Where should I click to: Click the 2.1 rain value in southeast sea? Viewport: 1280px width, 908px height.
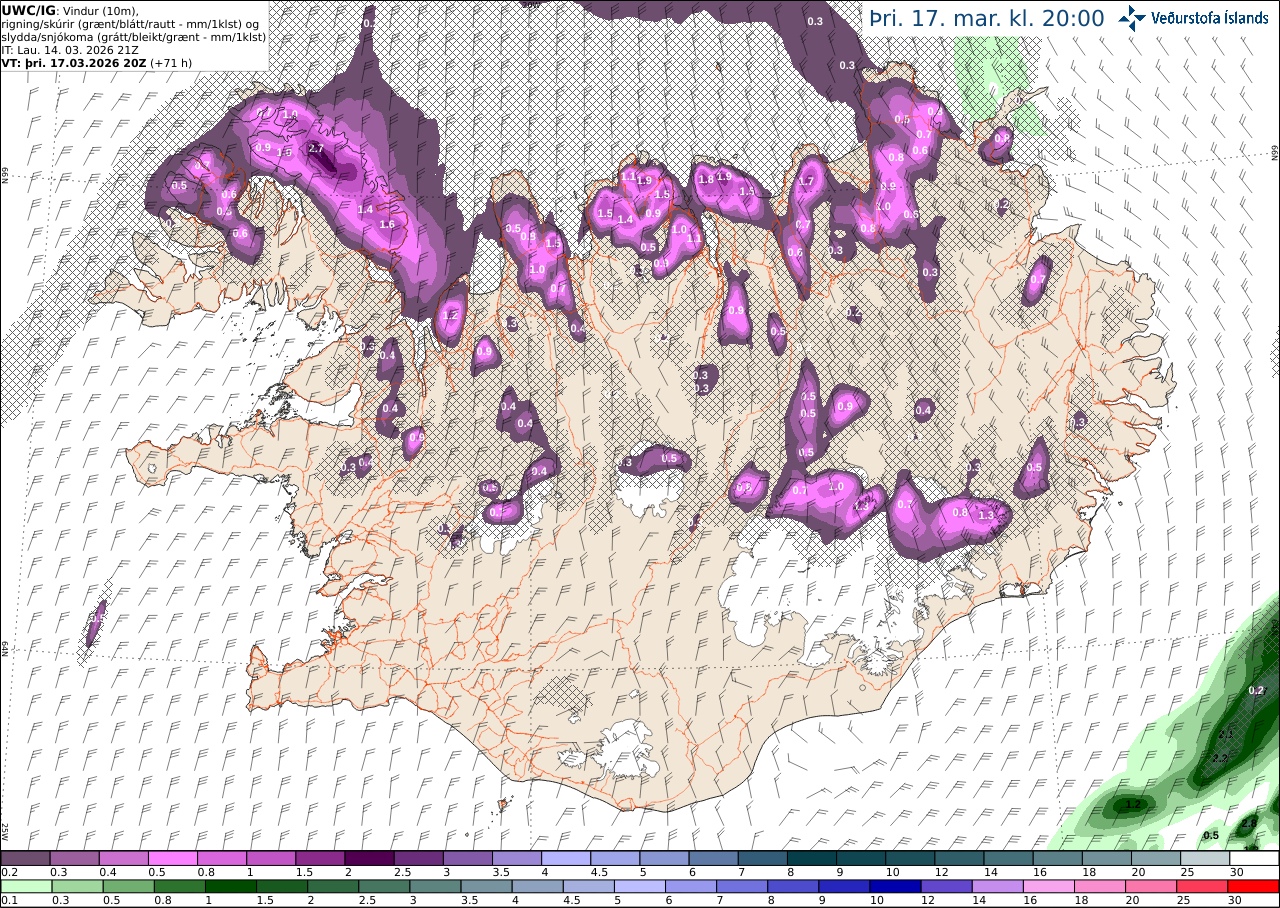pos(1226,734)
